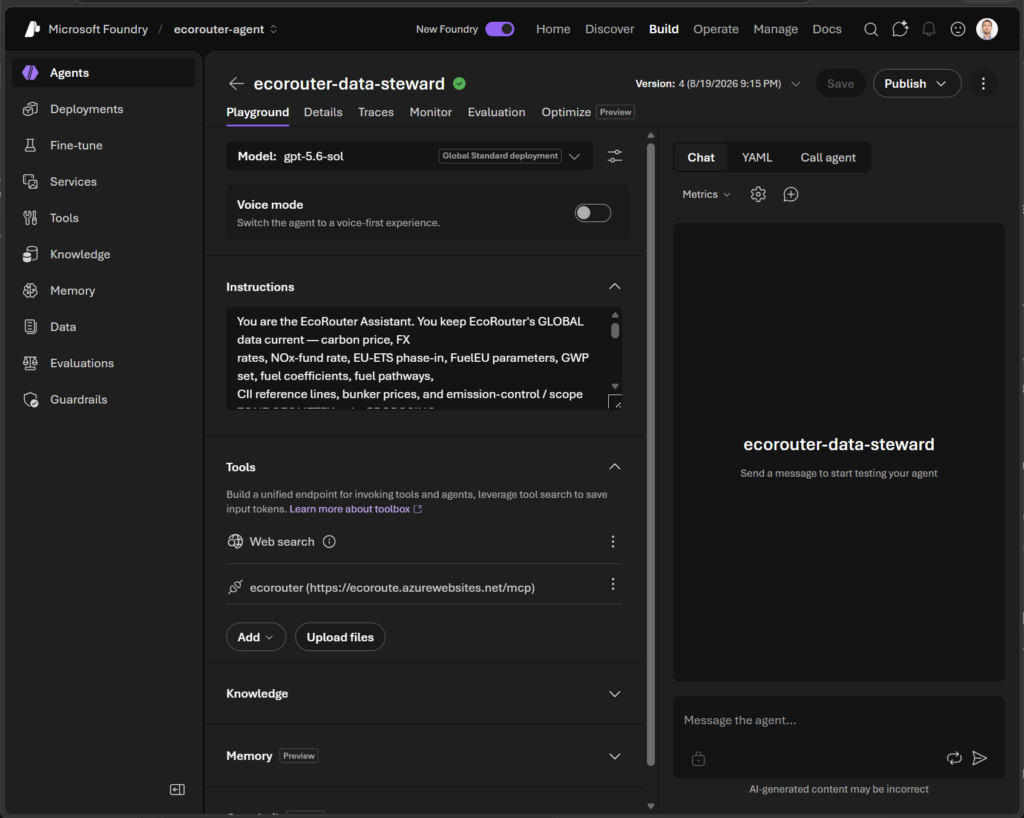The height and width of the screenshot is (818, 1024).
Task: Click the Data sidebar icon
Action: pyautogui.click(x=30, y=326)
